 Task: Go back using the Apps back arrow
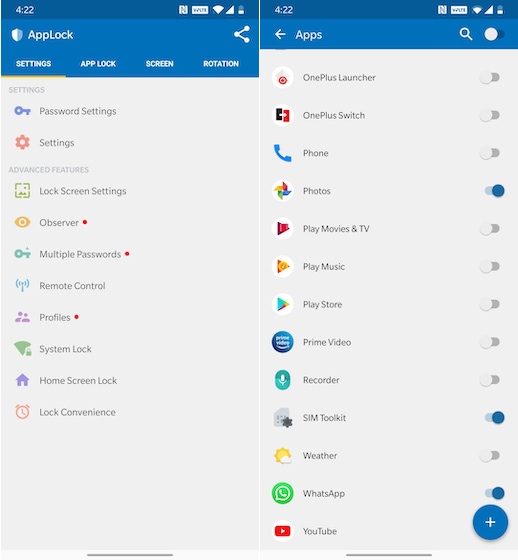coord(280,34)
